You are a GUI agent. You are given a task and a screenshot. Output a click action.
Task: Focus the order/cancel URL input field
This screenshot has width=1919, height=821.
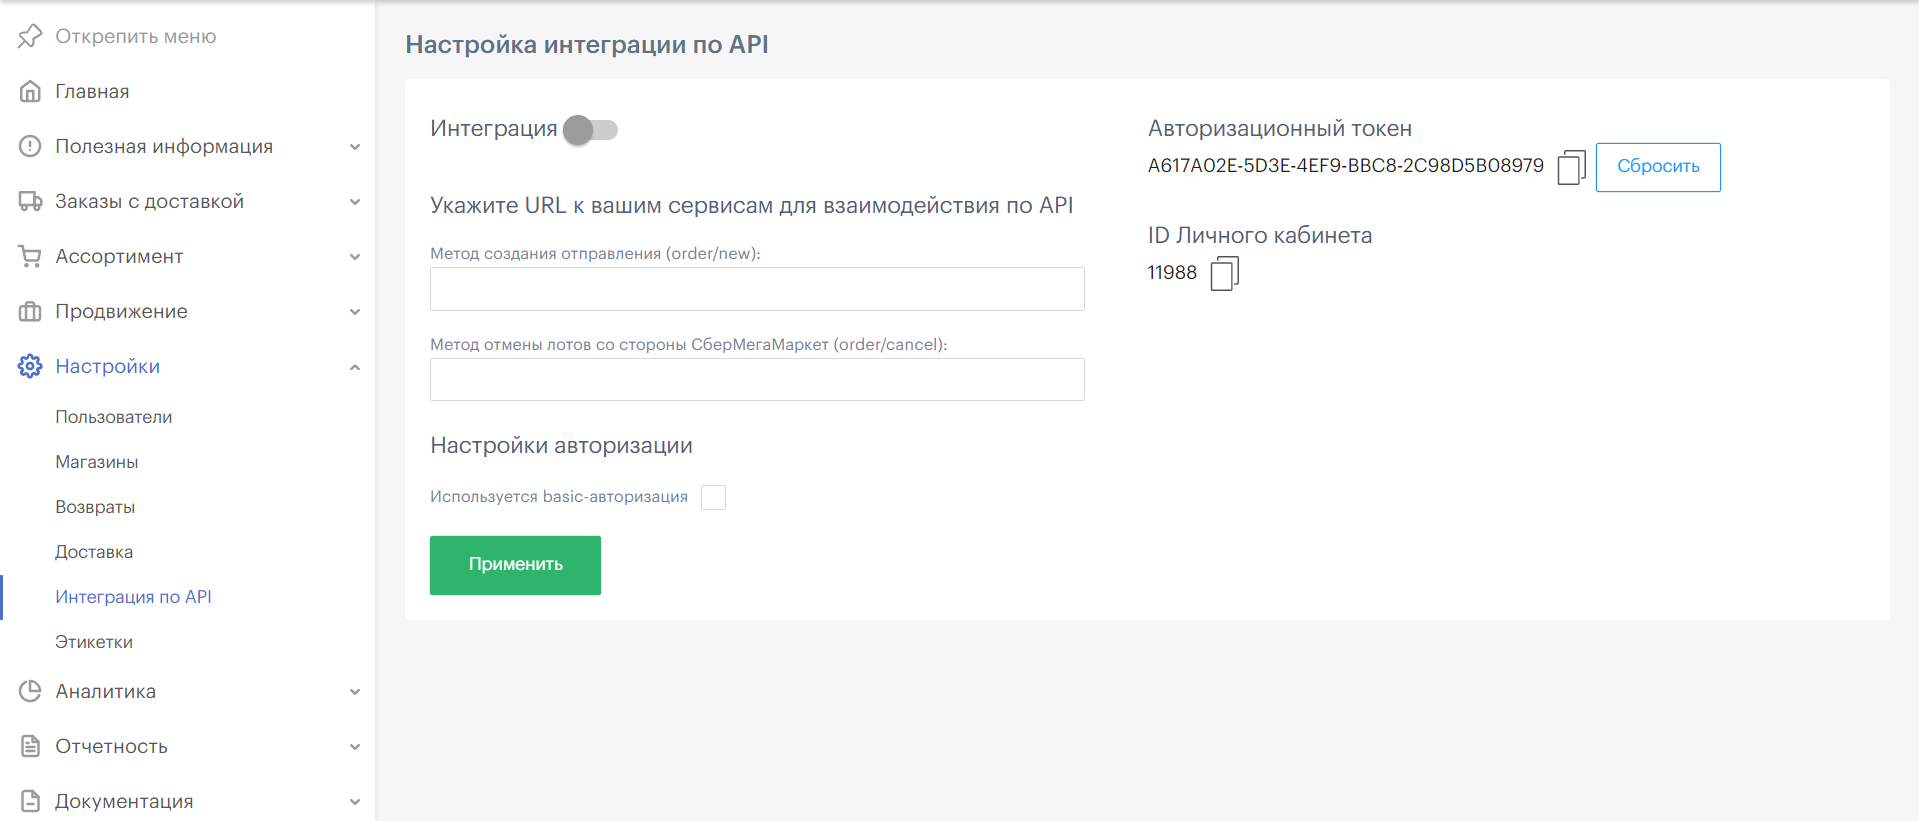757,380
